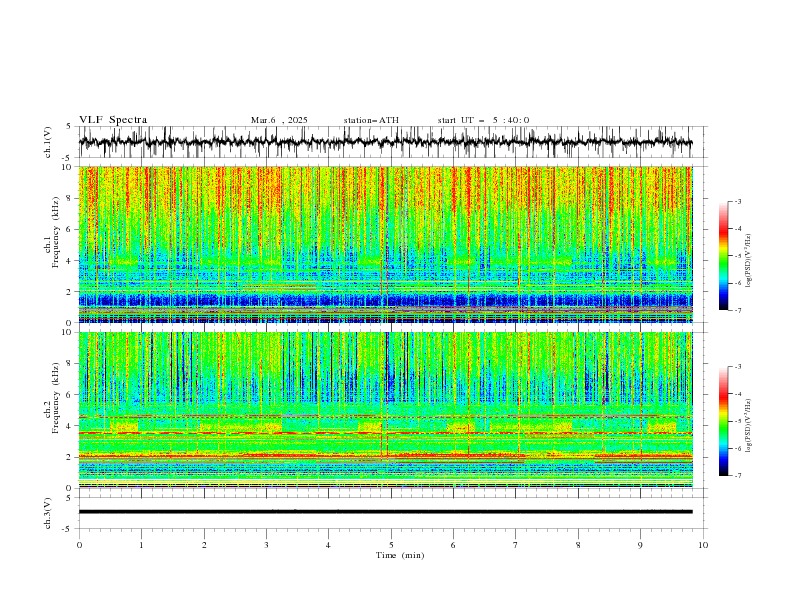This screenshot has height=612, width=792.
Task: Click the "ch.3(V)" waveform axis label
Action: (48, 513)
